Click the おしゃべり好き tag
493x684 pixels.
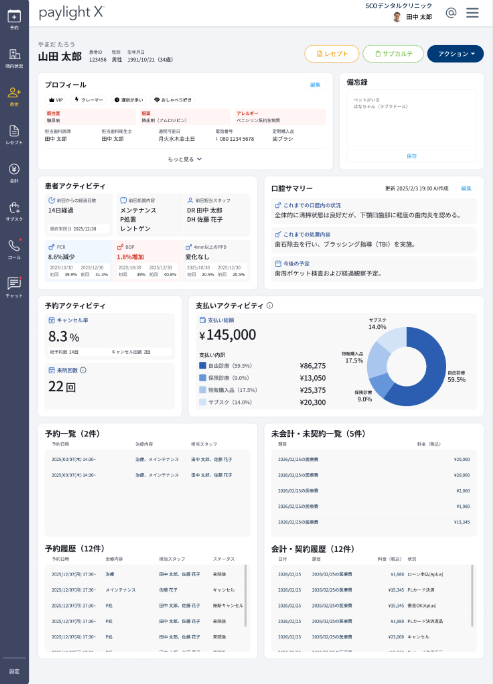pyautogui.click(x=173, y=100)
